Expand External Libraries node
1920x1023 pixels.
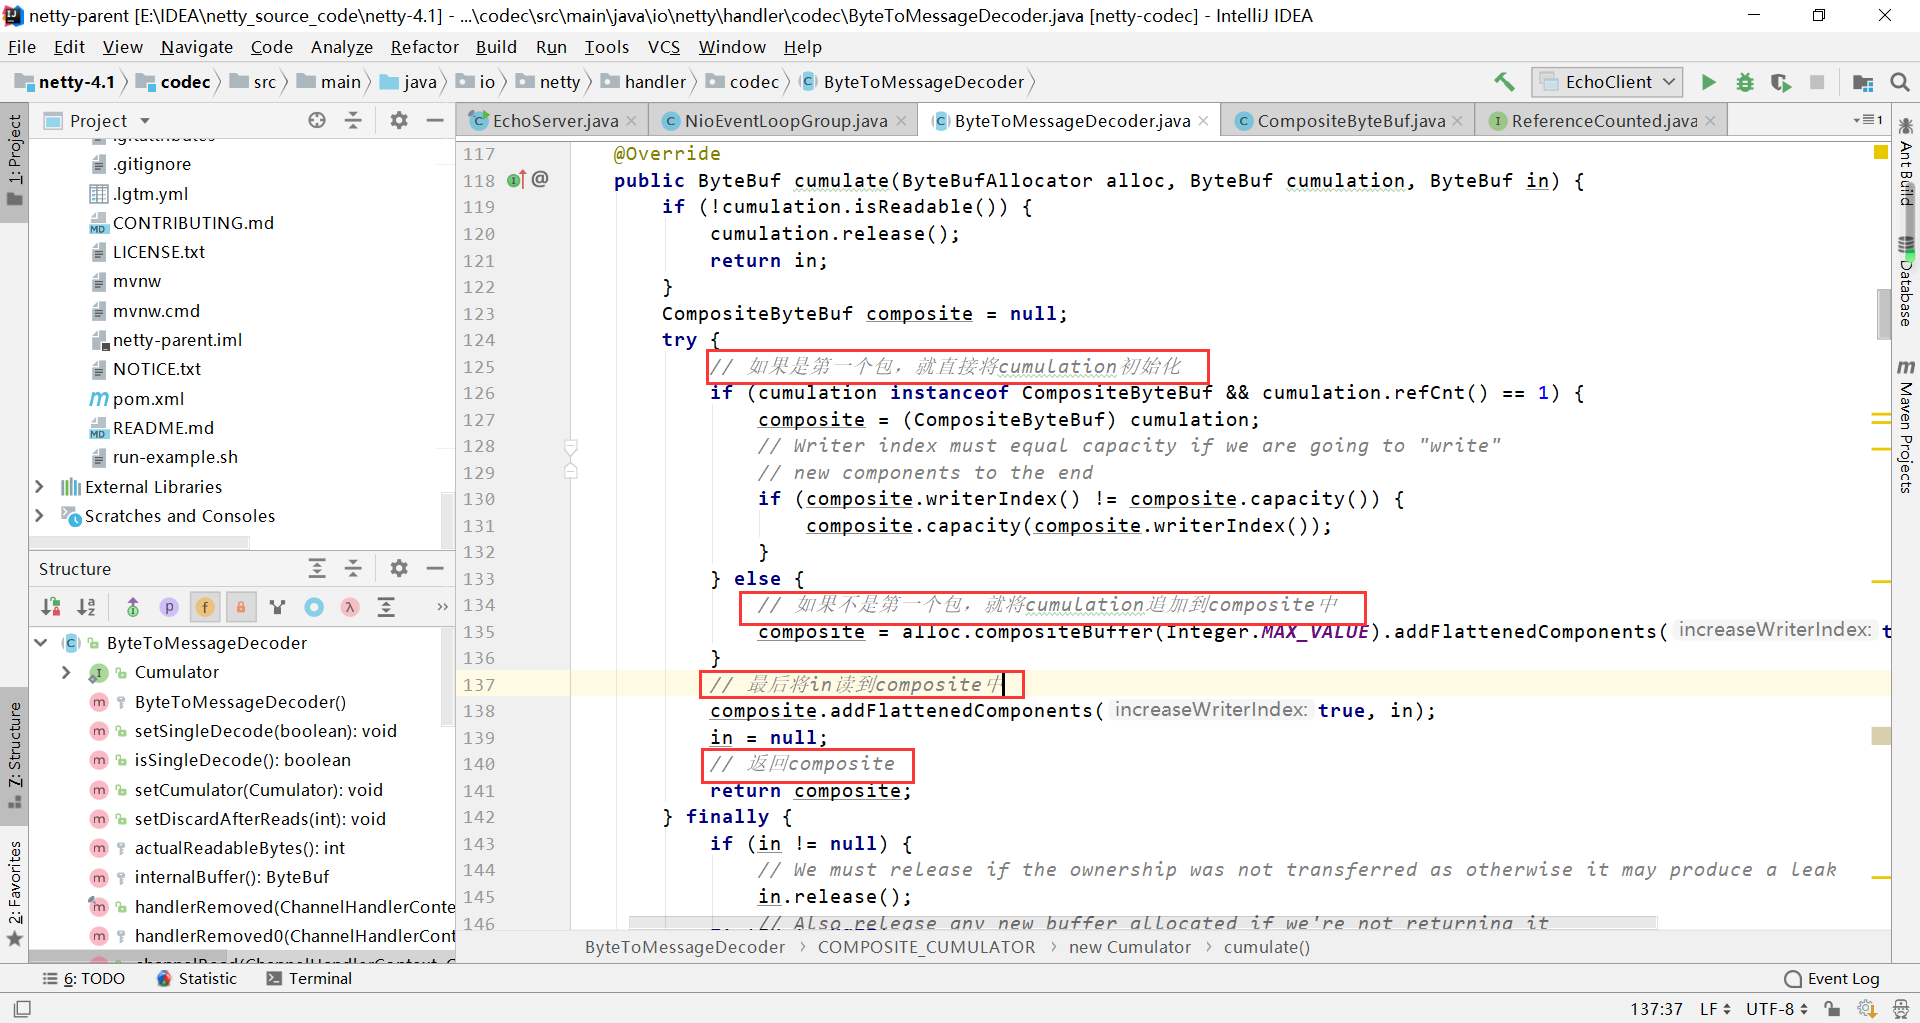39,487
